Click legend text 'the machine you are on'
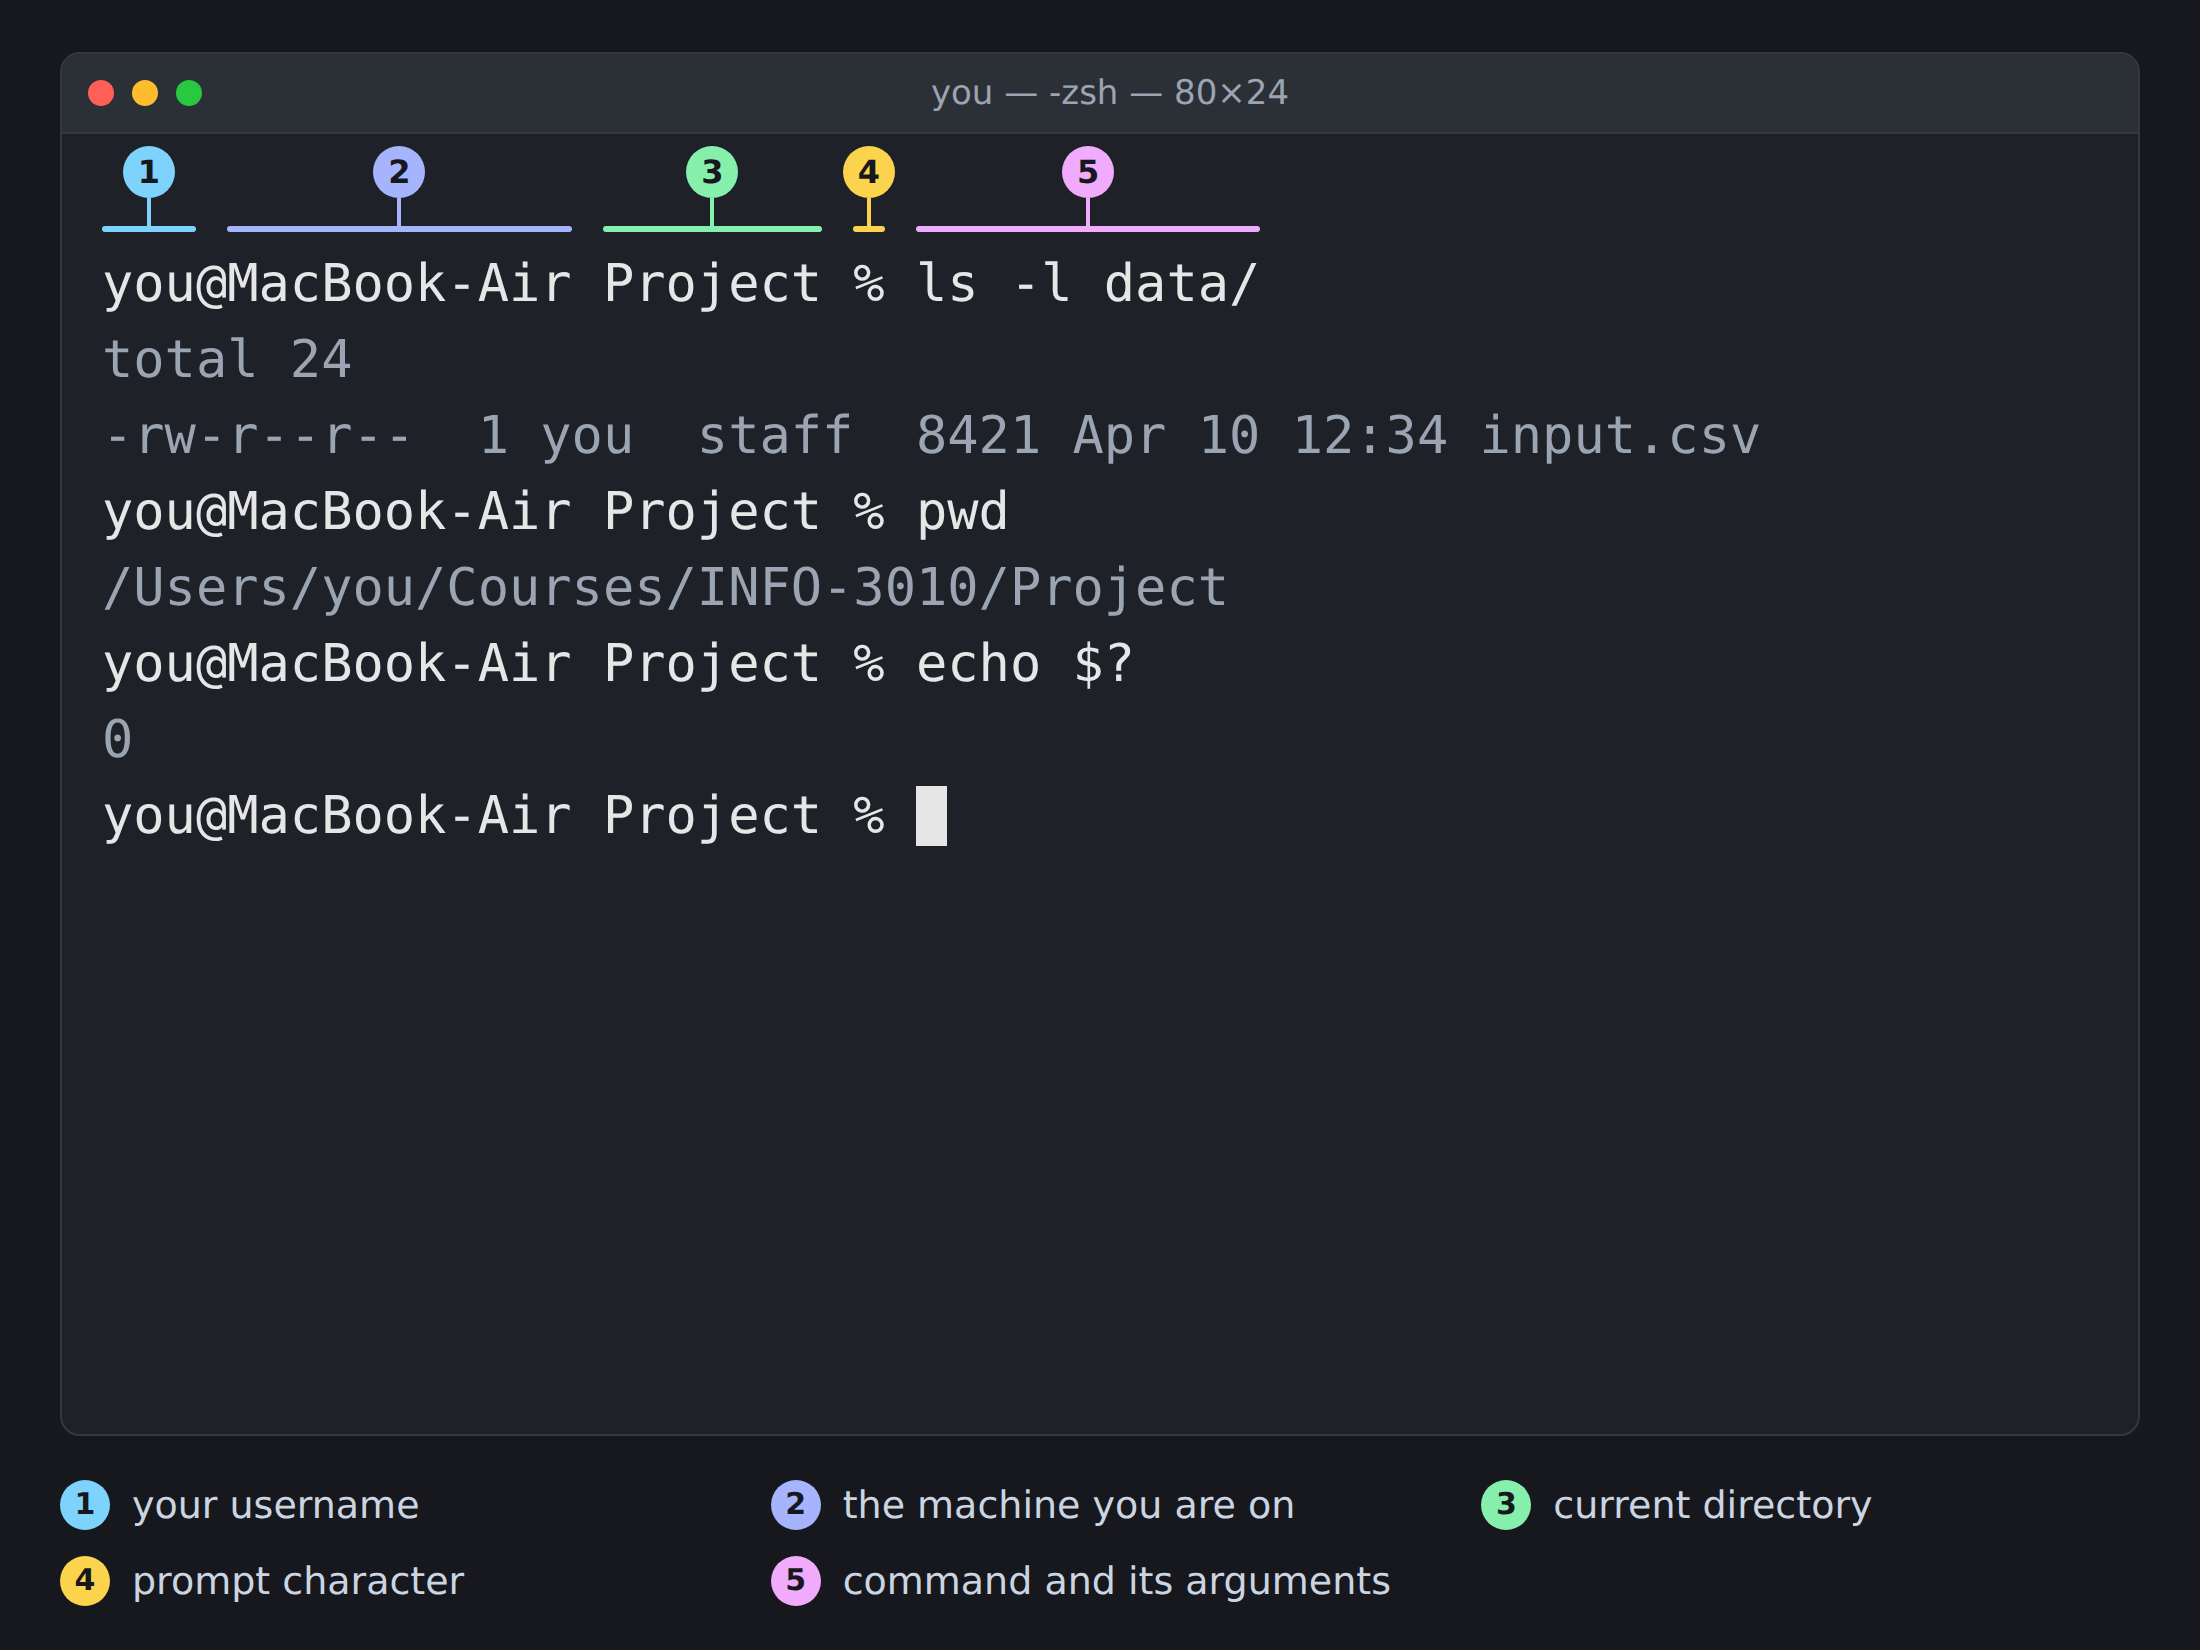 [1069, 1505]
